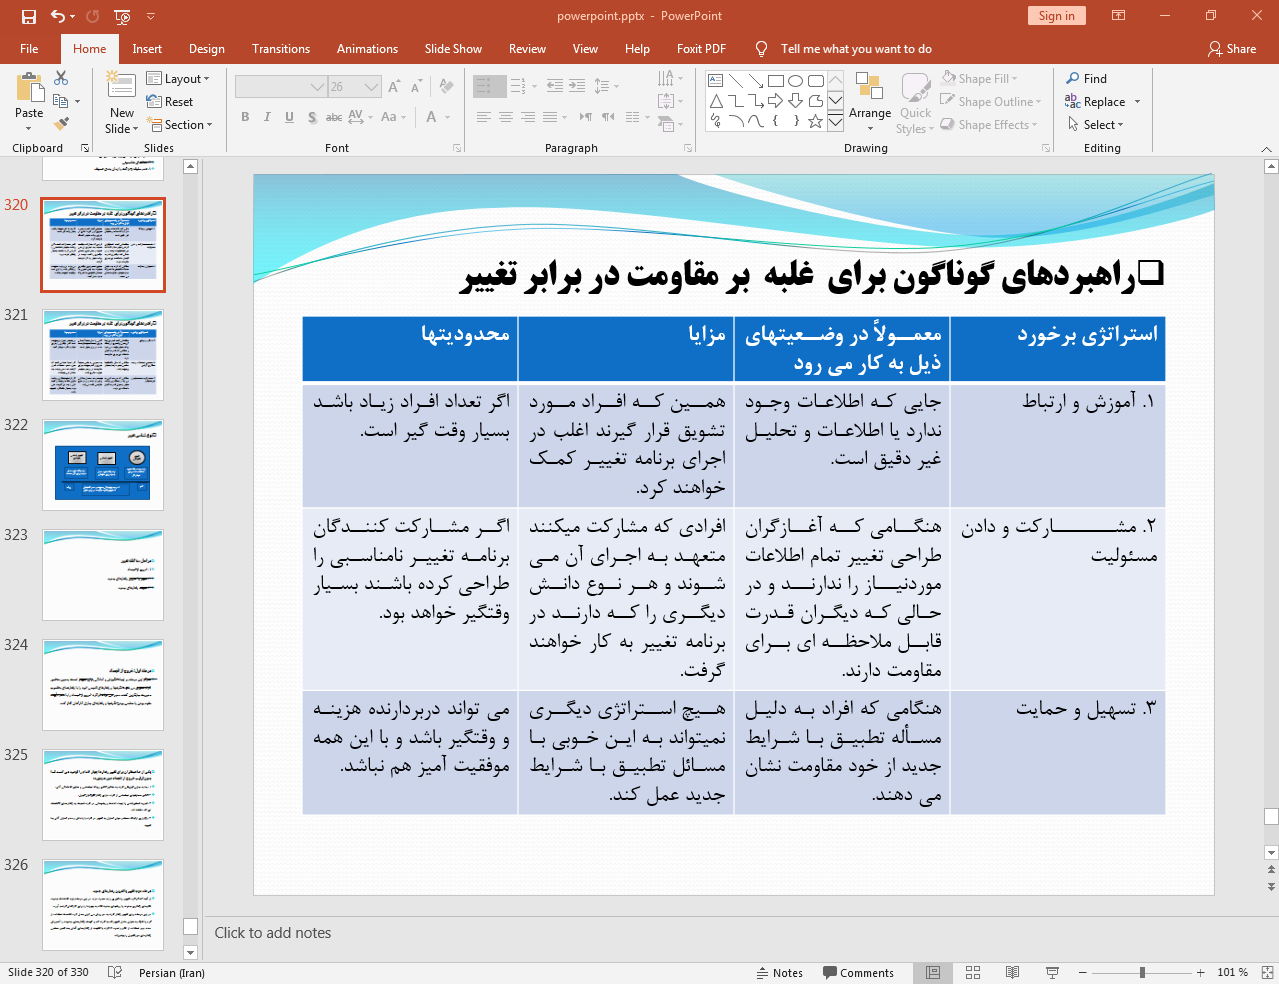Image resolution: width=1279 pixels, height=984 pixels.
Task: Click the Share button
Action: pos(1231,49)
